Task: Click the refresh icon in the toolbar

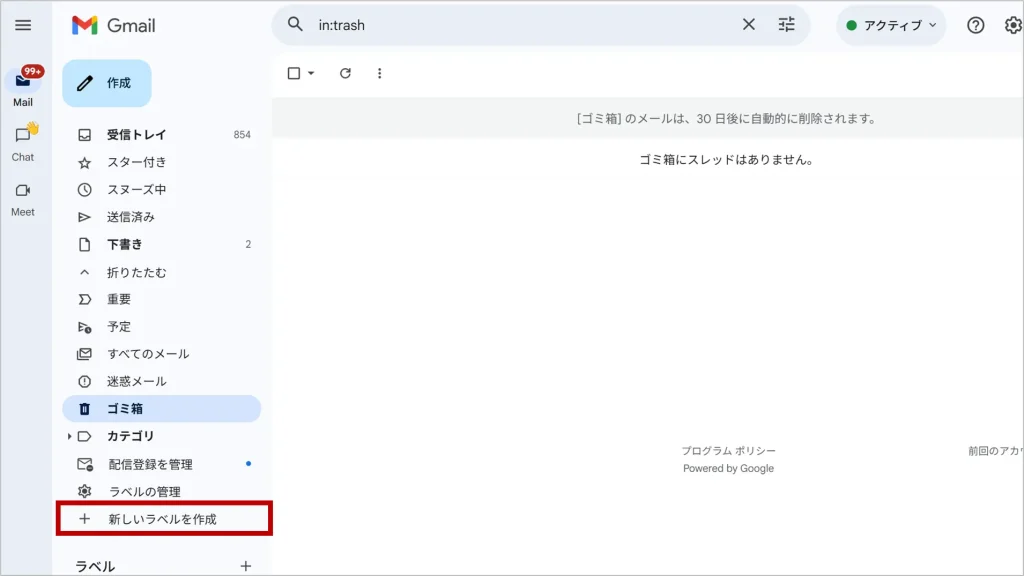Action: pyautogui.click(x=345, y=73)
